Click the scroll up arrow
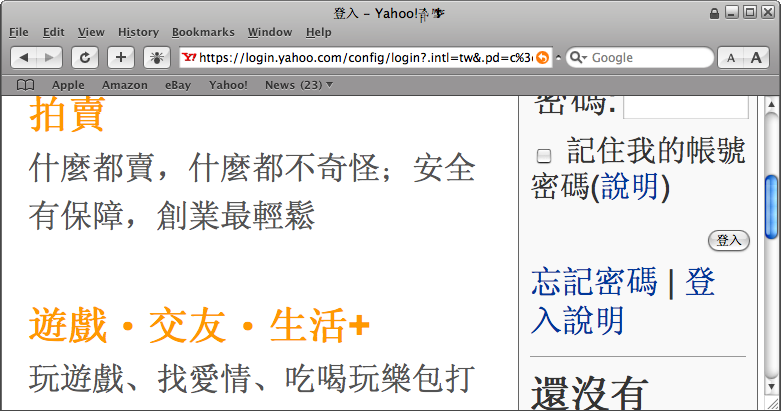781x411 pixels. 771,104
